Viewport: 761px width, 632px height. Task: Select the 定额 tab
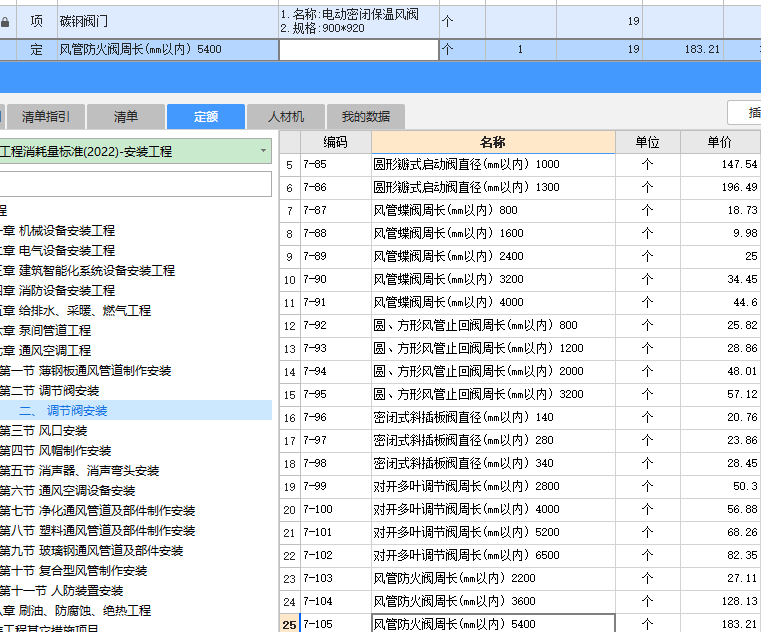pos(206,116)
